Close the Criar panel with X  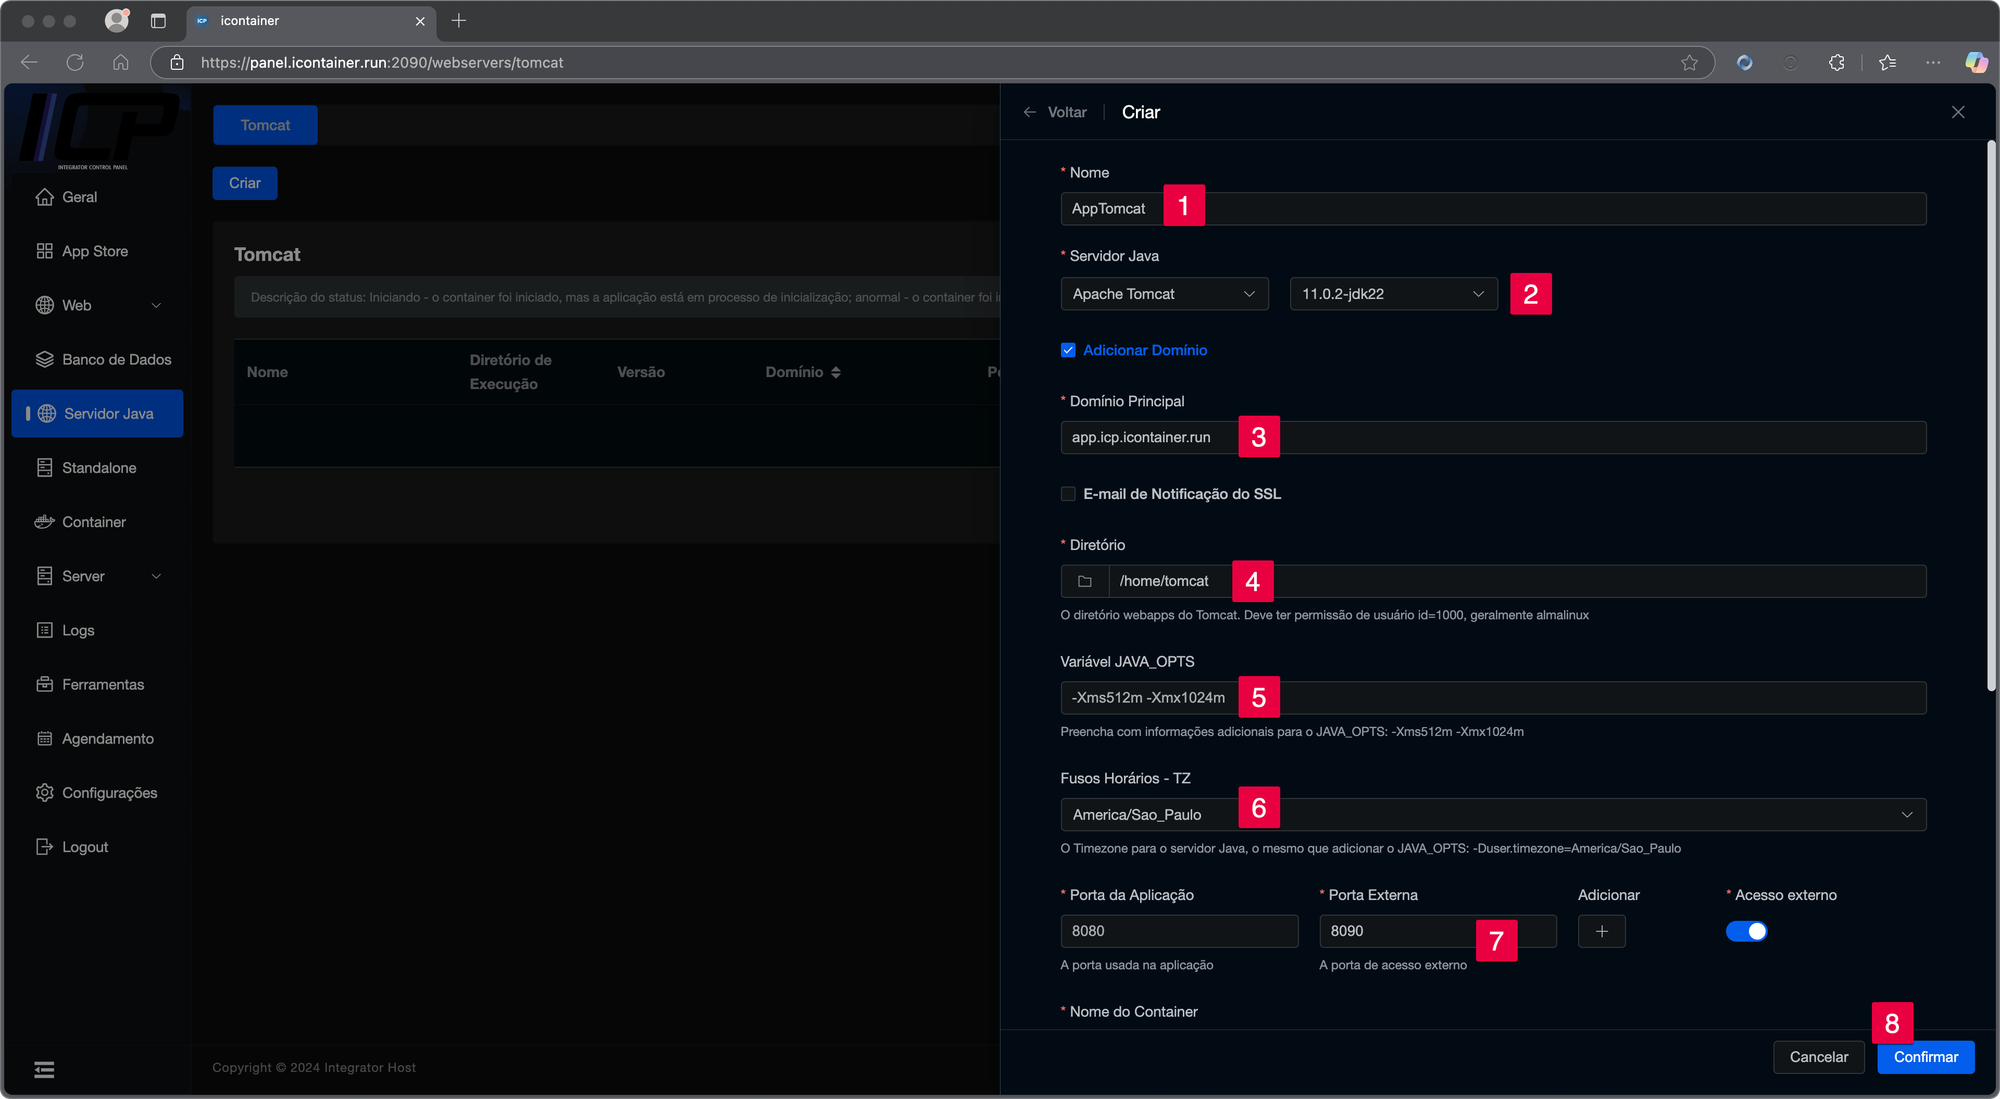pyautogui.click(x=1958, y=112)
